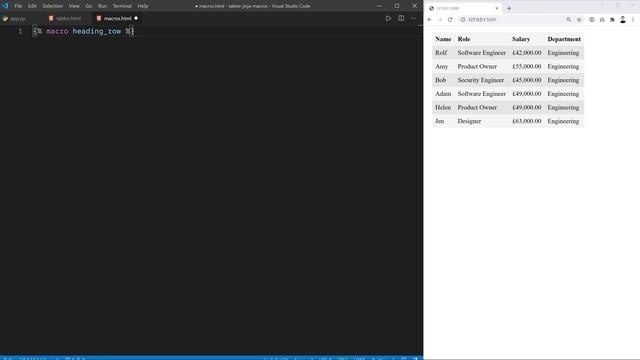640x360 pixels.
Task: Open the Help menu
Action: [143, 6]
